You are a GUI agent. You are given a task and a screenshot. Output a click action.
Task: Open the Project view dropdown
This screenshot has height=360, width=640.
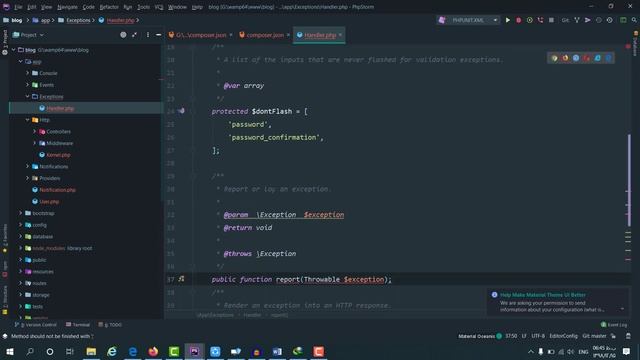28,35
